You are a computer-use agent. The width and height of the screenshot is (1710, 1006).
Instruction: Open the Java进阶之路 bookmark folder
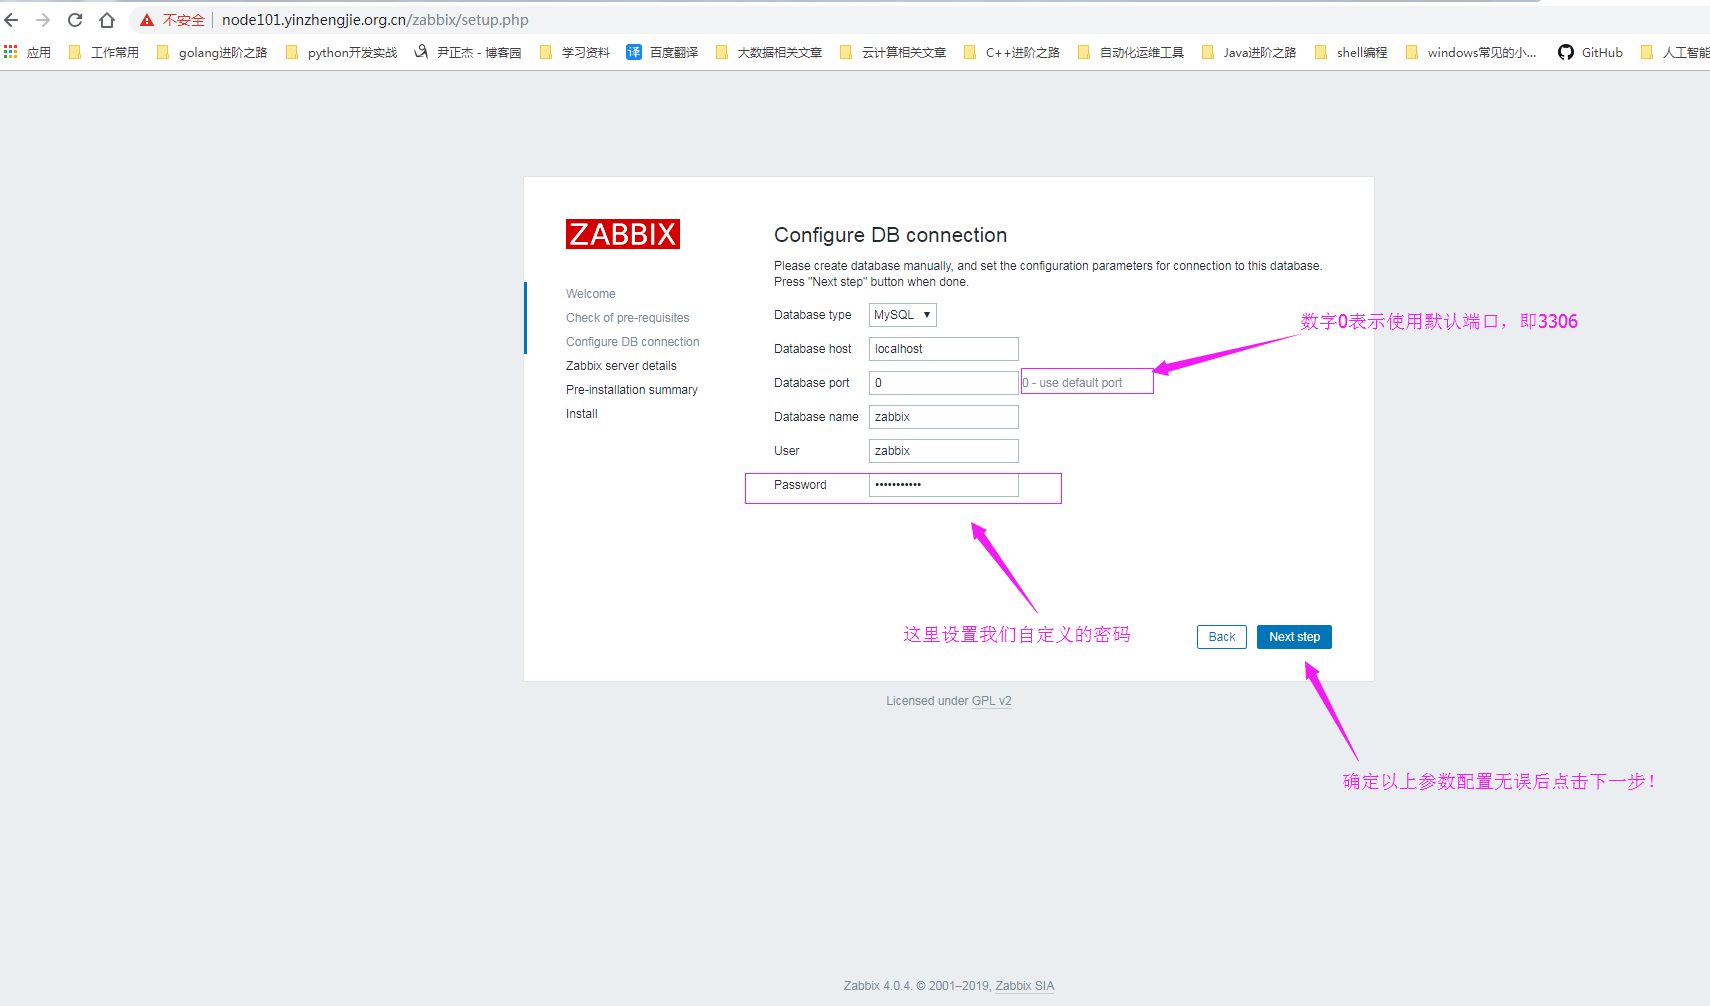1249,52
